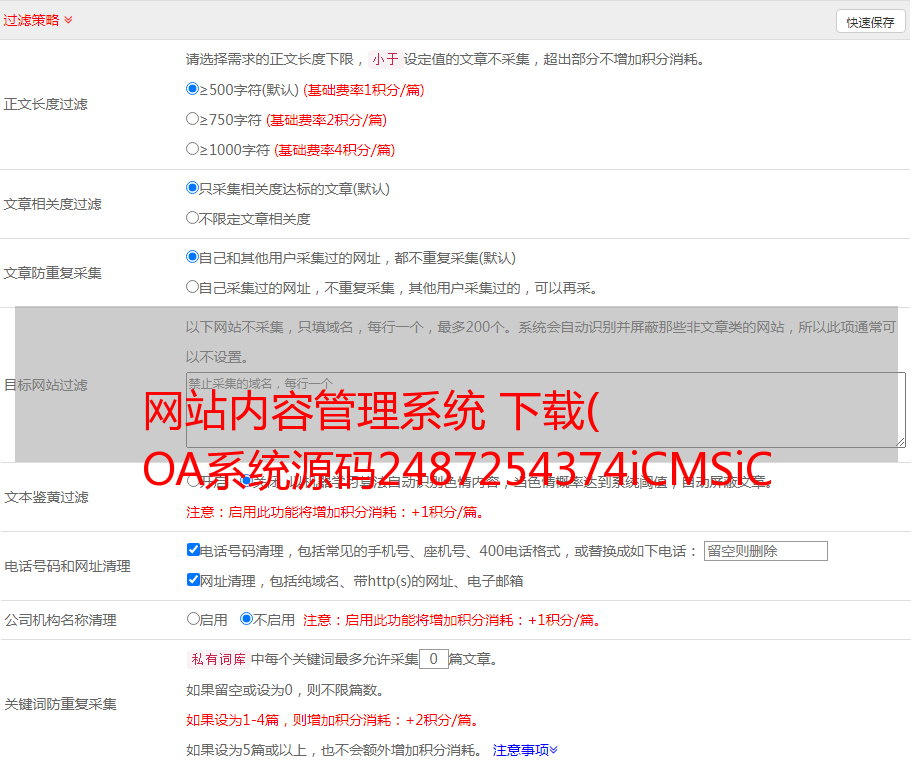Click the 留空则删除 phone replacement field
The height and width of the screenshot is (768, 912).
pyautogui.click(x=765, y=551)
